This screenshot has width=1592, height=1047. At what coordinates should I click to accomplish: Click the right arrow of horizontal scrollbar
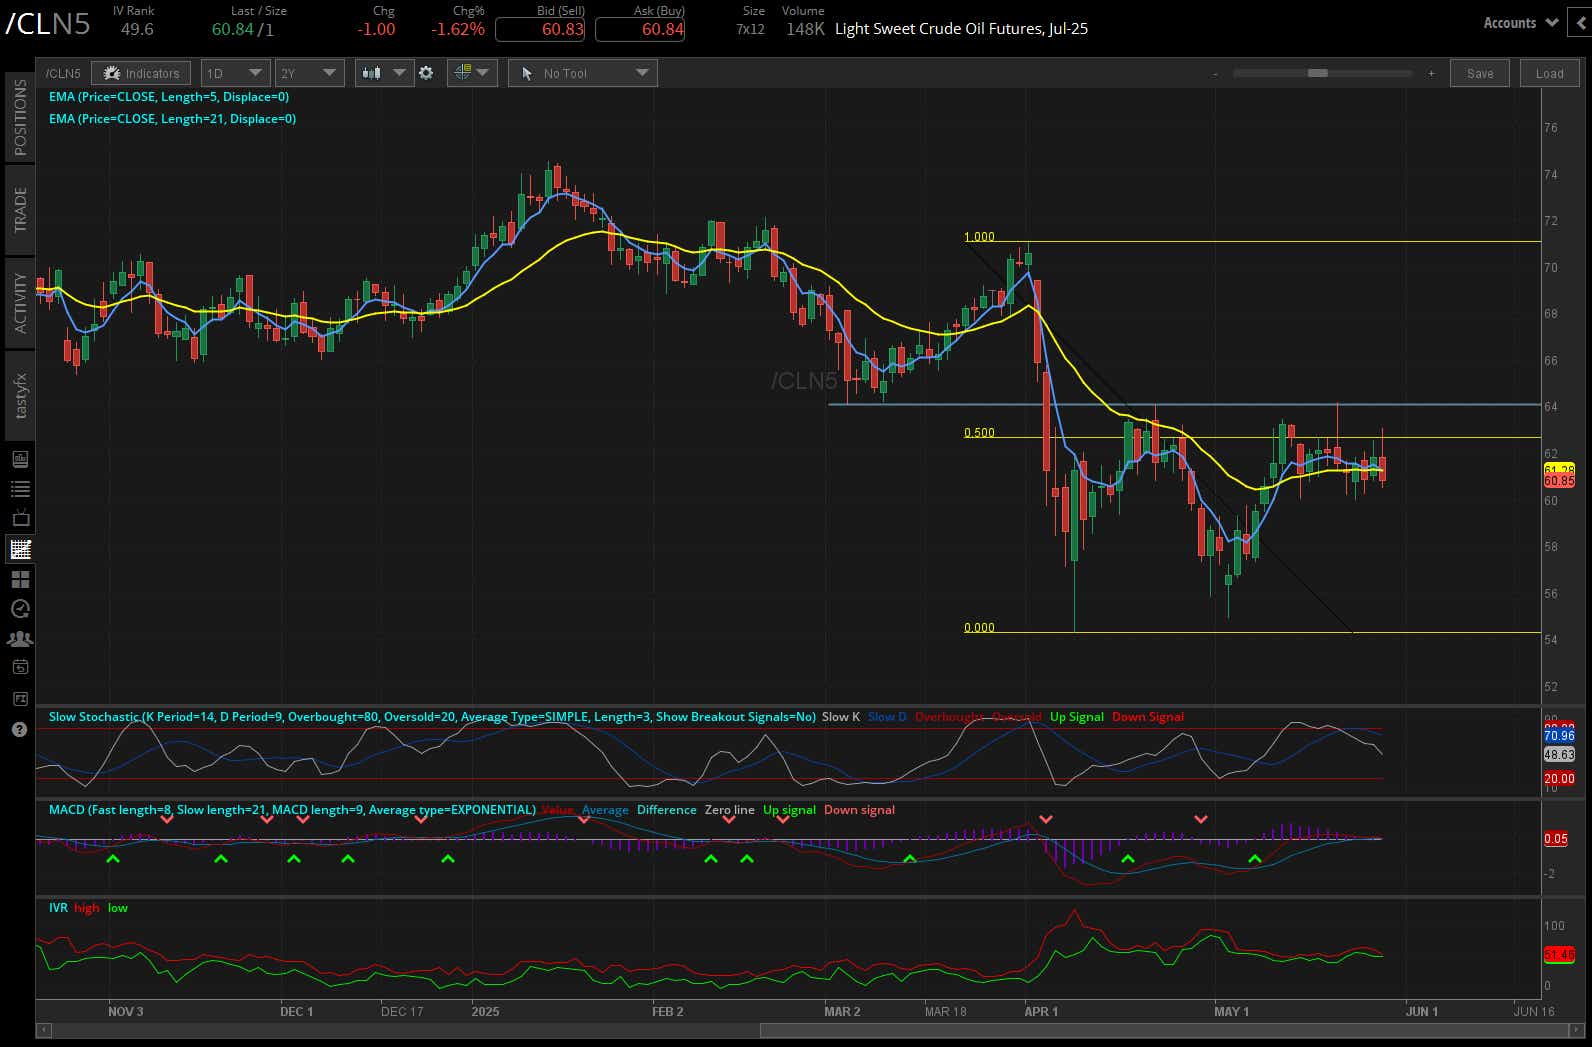coord(1575,1029)
